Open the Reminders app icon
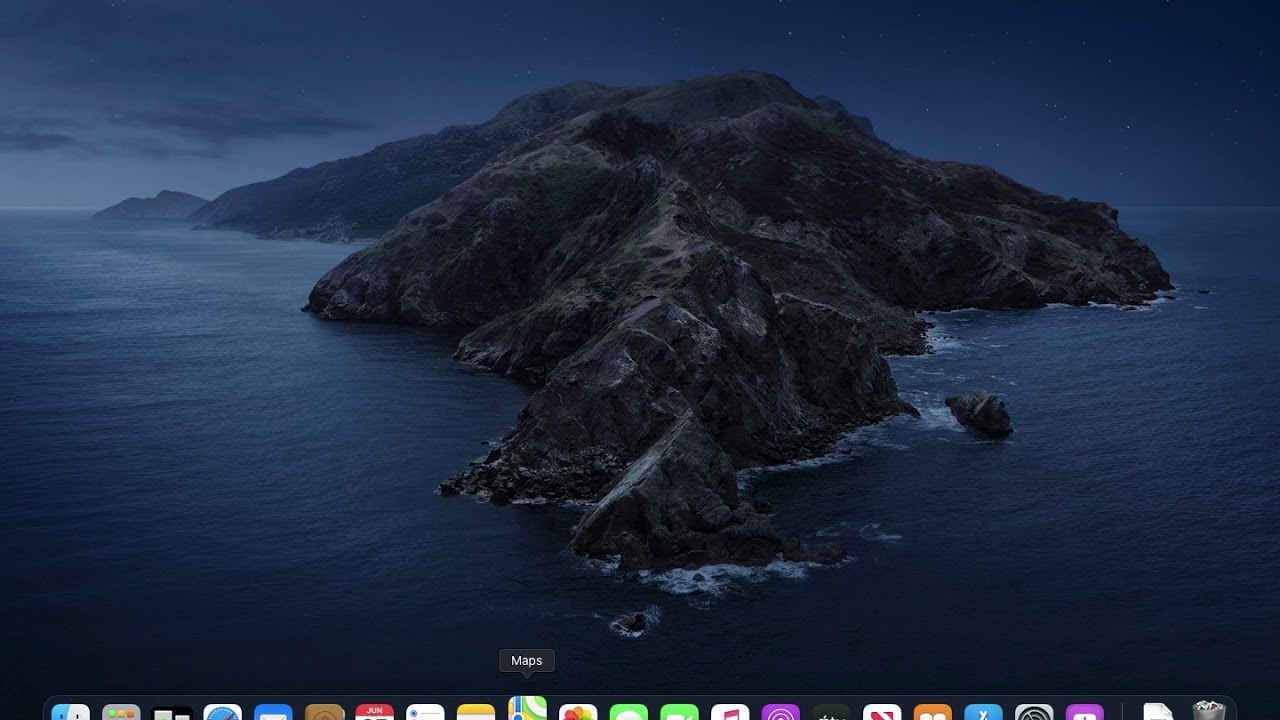1280x720 pixels. (425, 712)
